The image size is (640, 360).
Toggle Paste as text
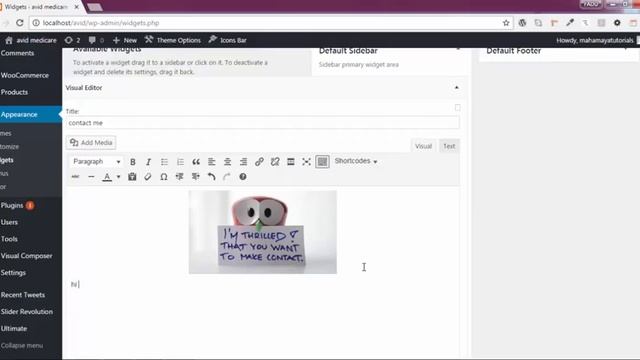click(x=132, y=177)
